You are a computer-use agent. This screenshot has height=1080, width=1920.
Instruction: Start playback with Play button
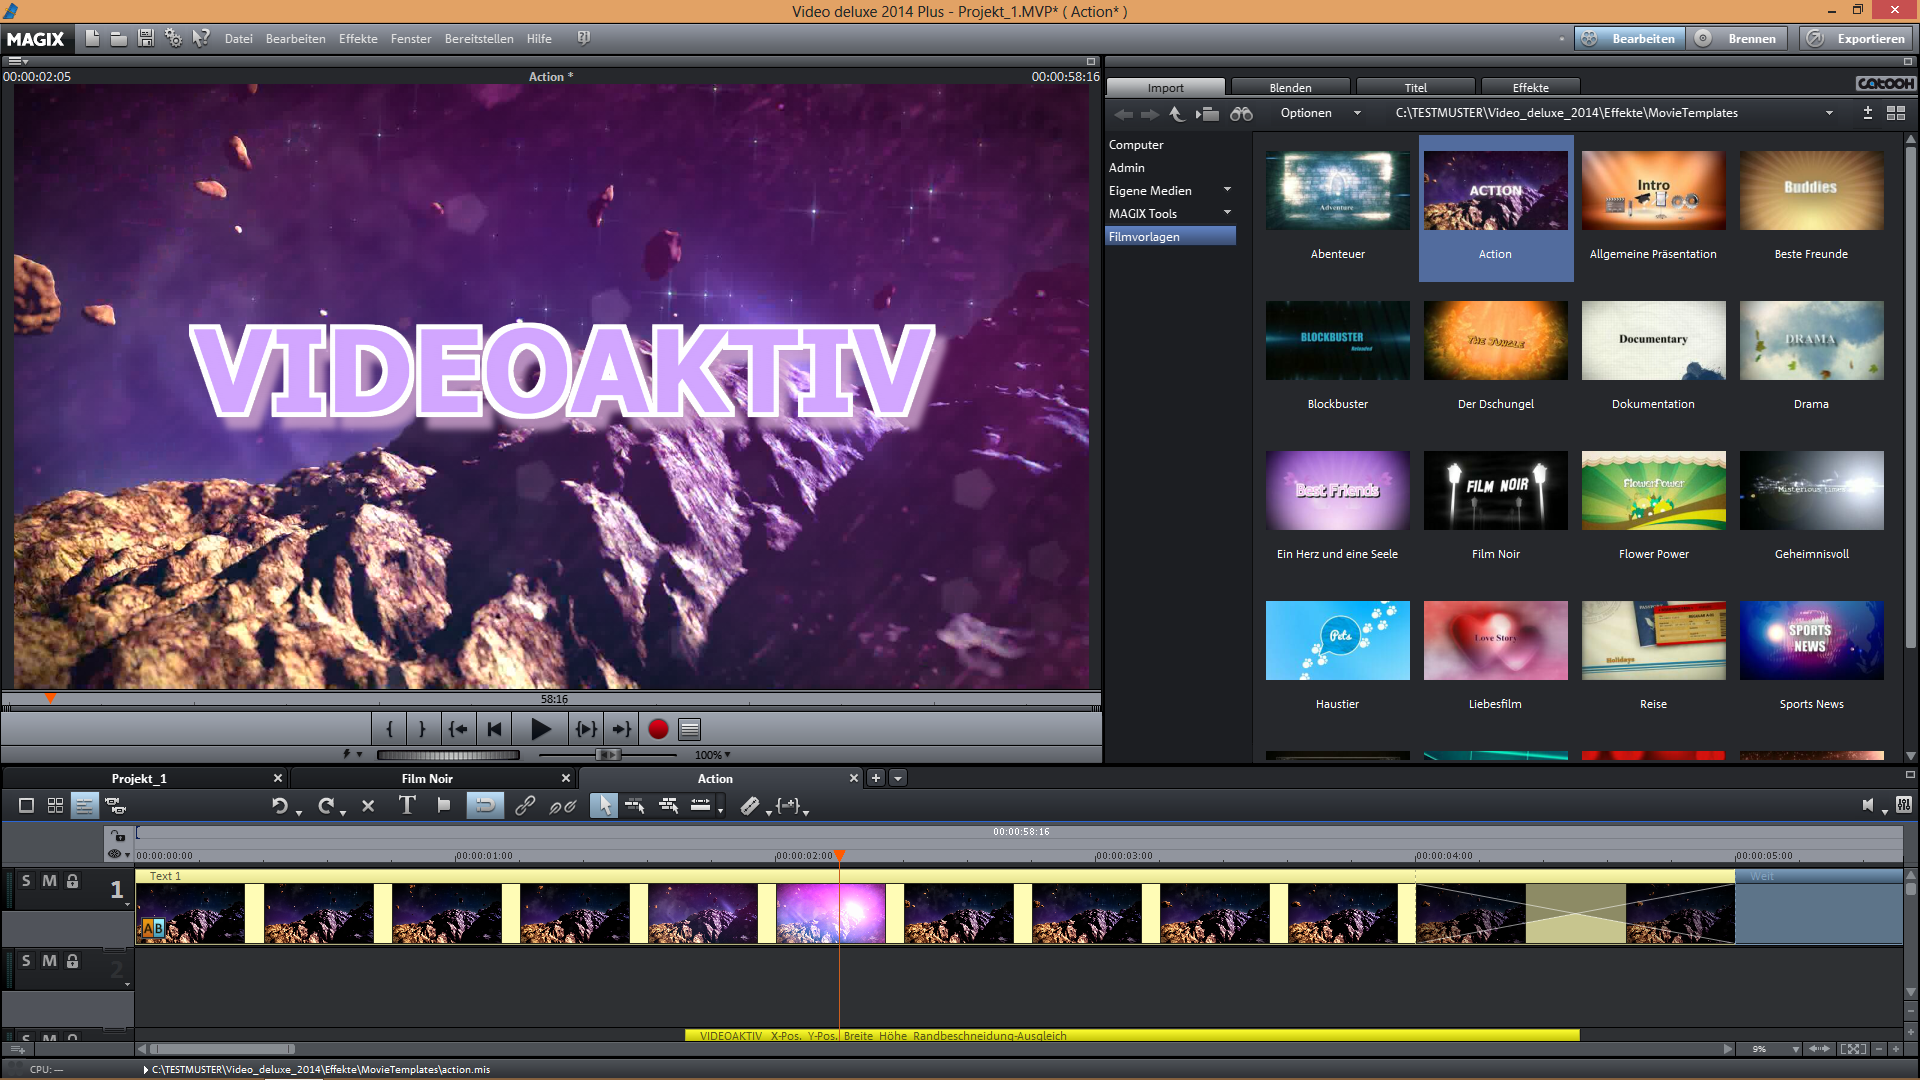540,729
